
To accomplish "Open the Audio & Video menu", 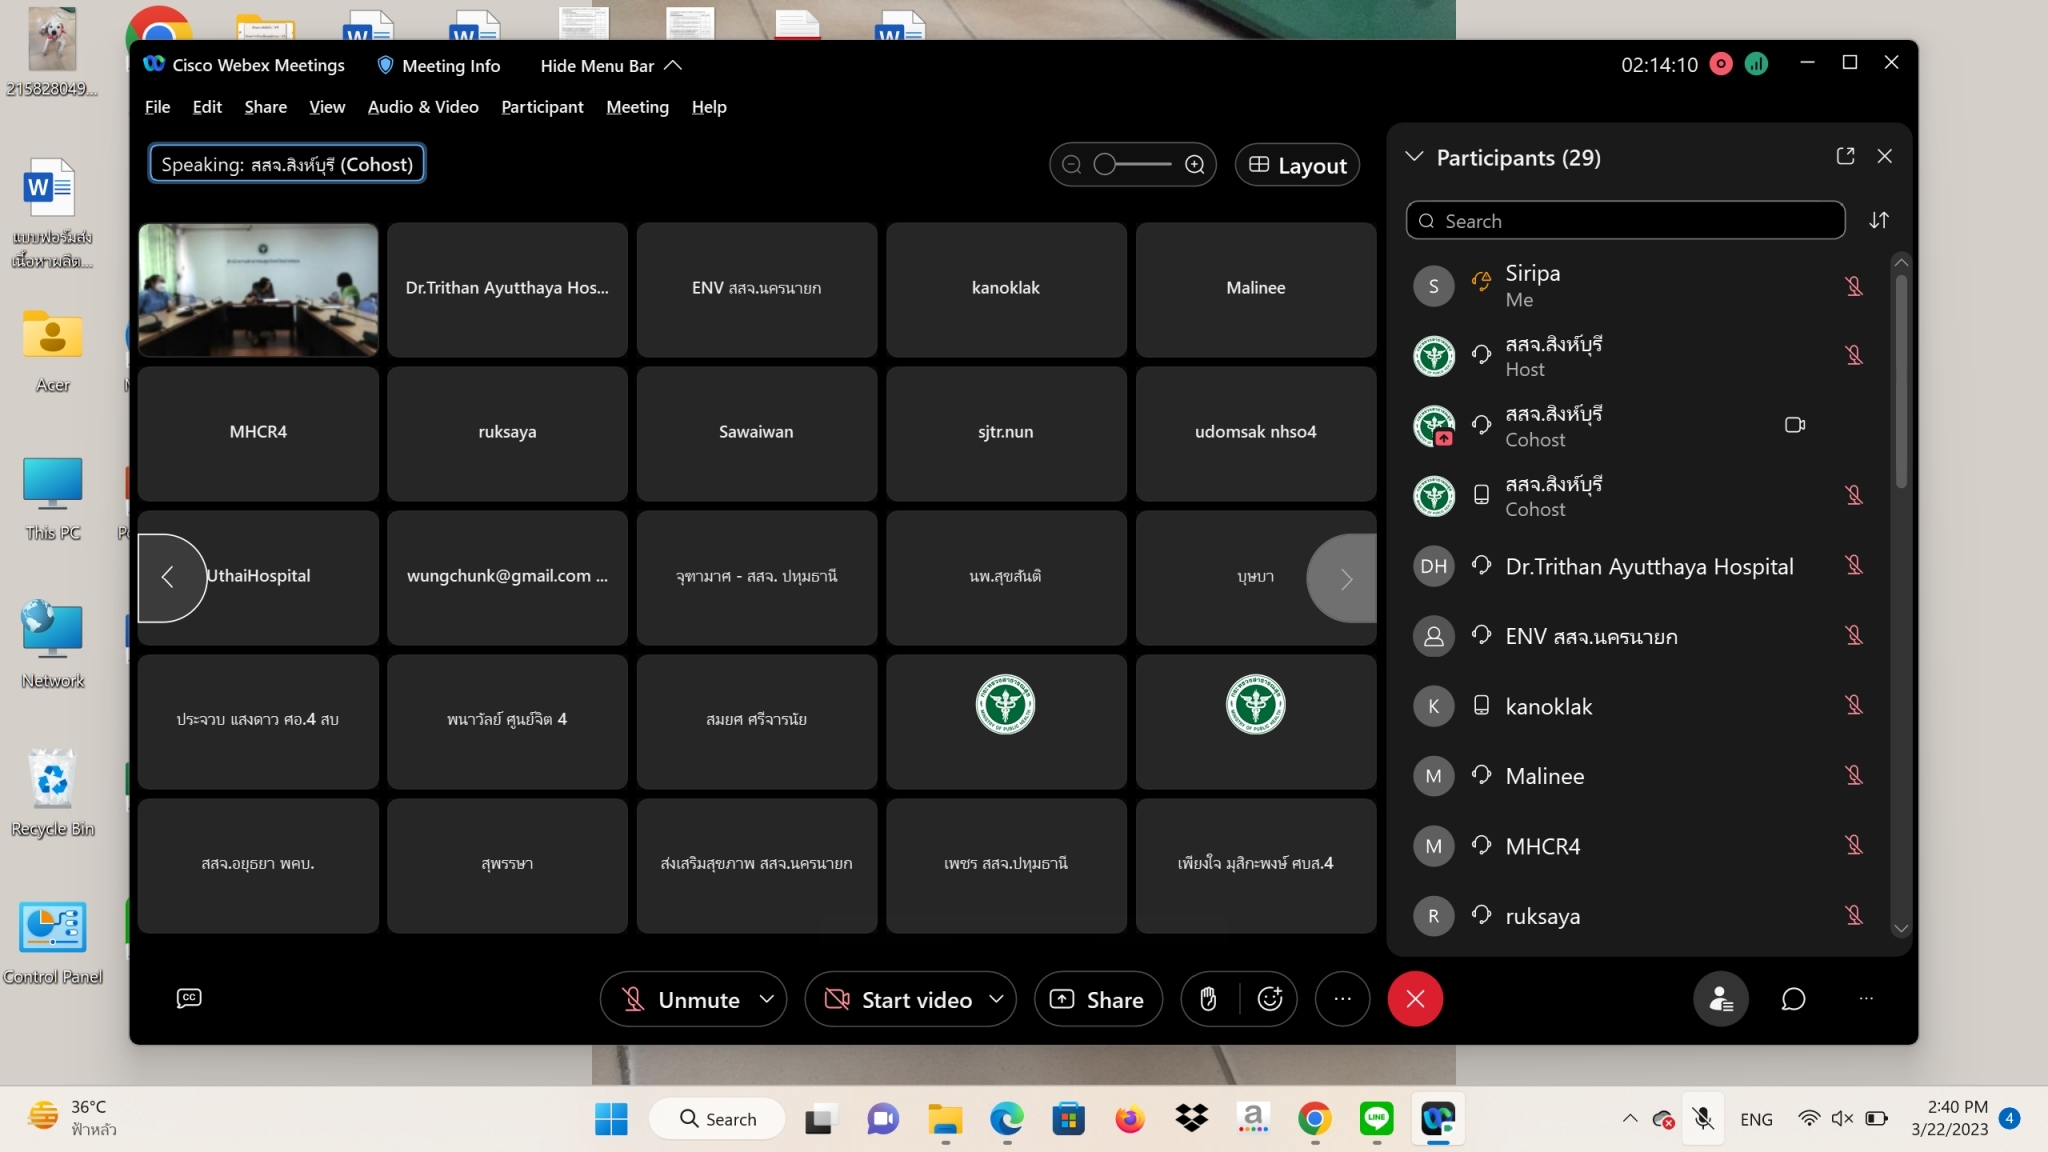I will (x=423, y=107).
